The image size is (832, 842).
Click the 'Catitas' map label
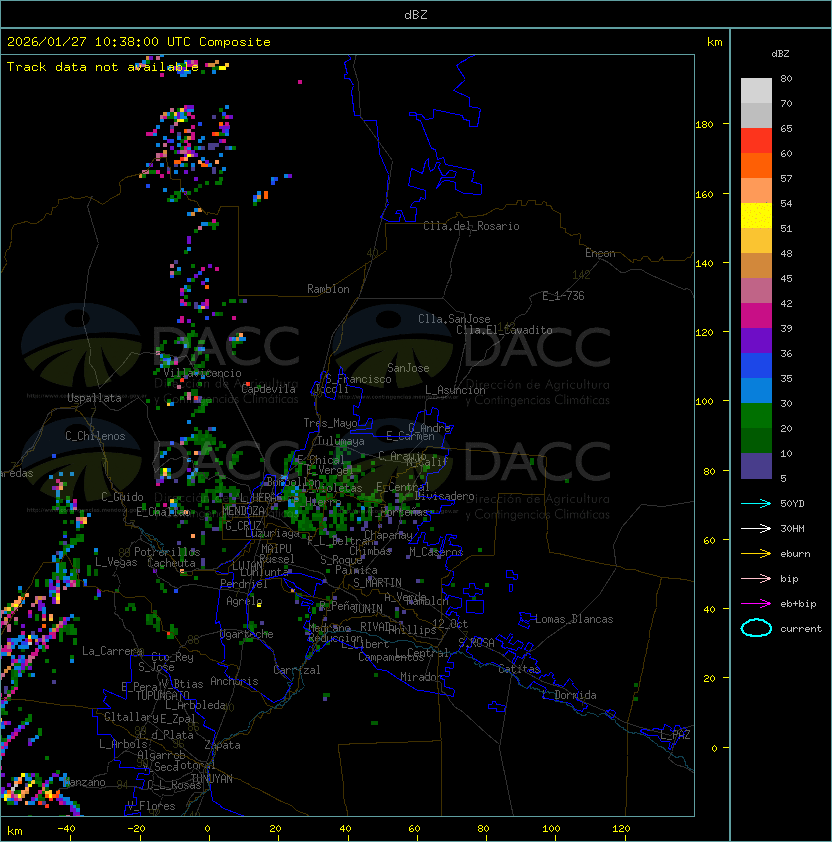(519, 669)
